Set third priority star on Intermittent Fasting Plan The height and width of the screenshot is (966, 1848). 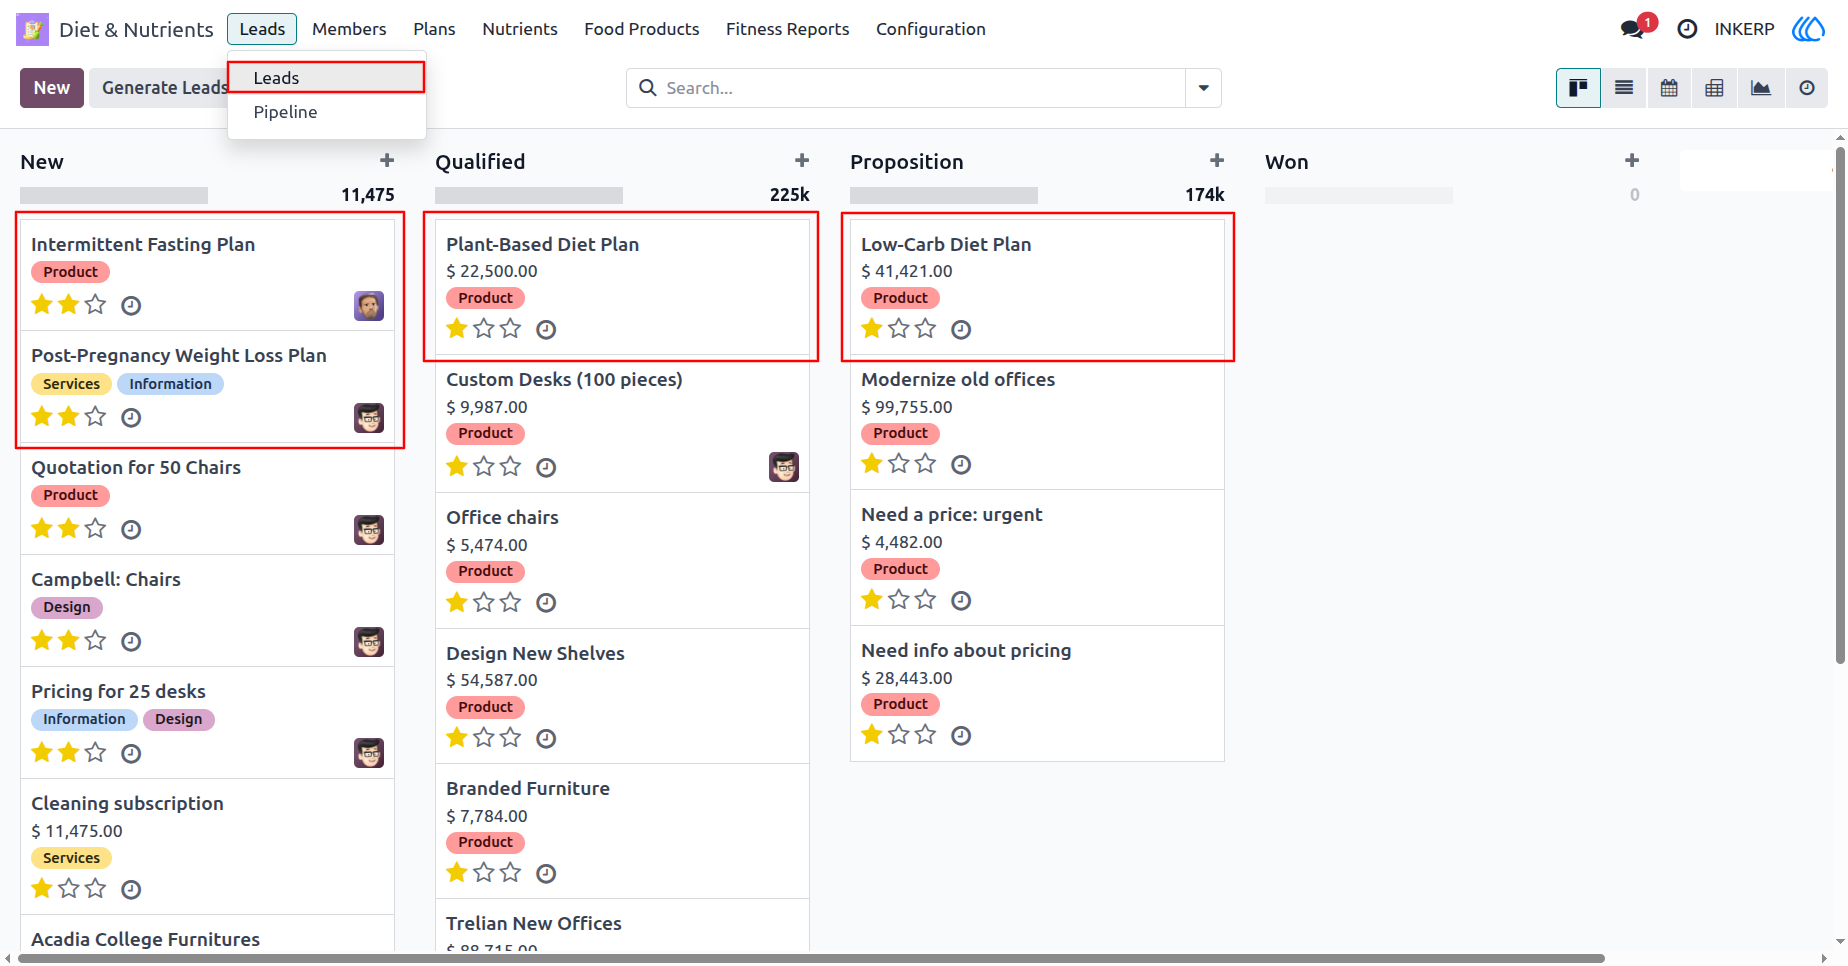[95, 304]
